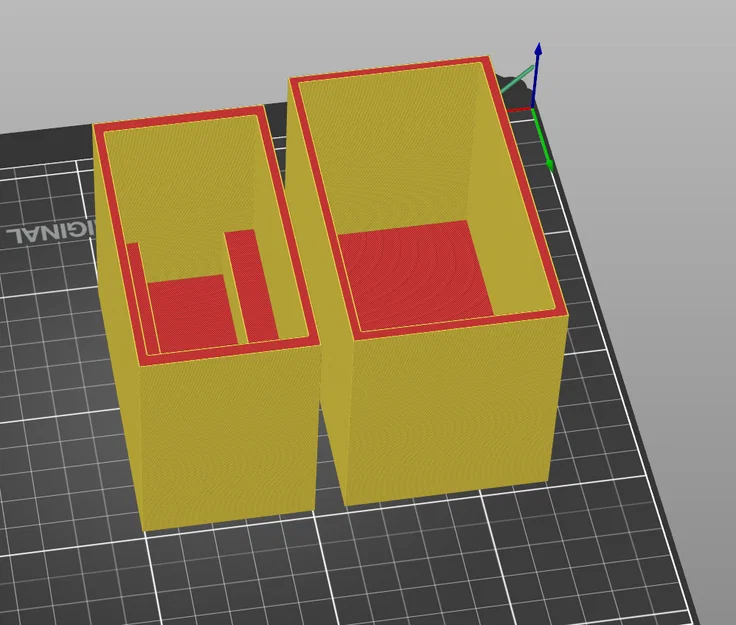Click the green Y axis arrow

(x=543, y=140)
